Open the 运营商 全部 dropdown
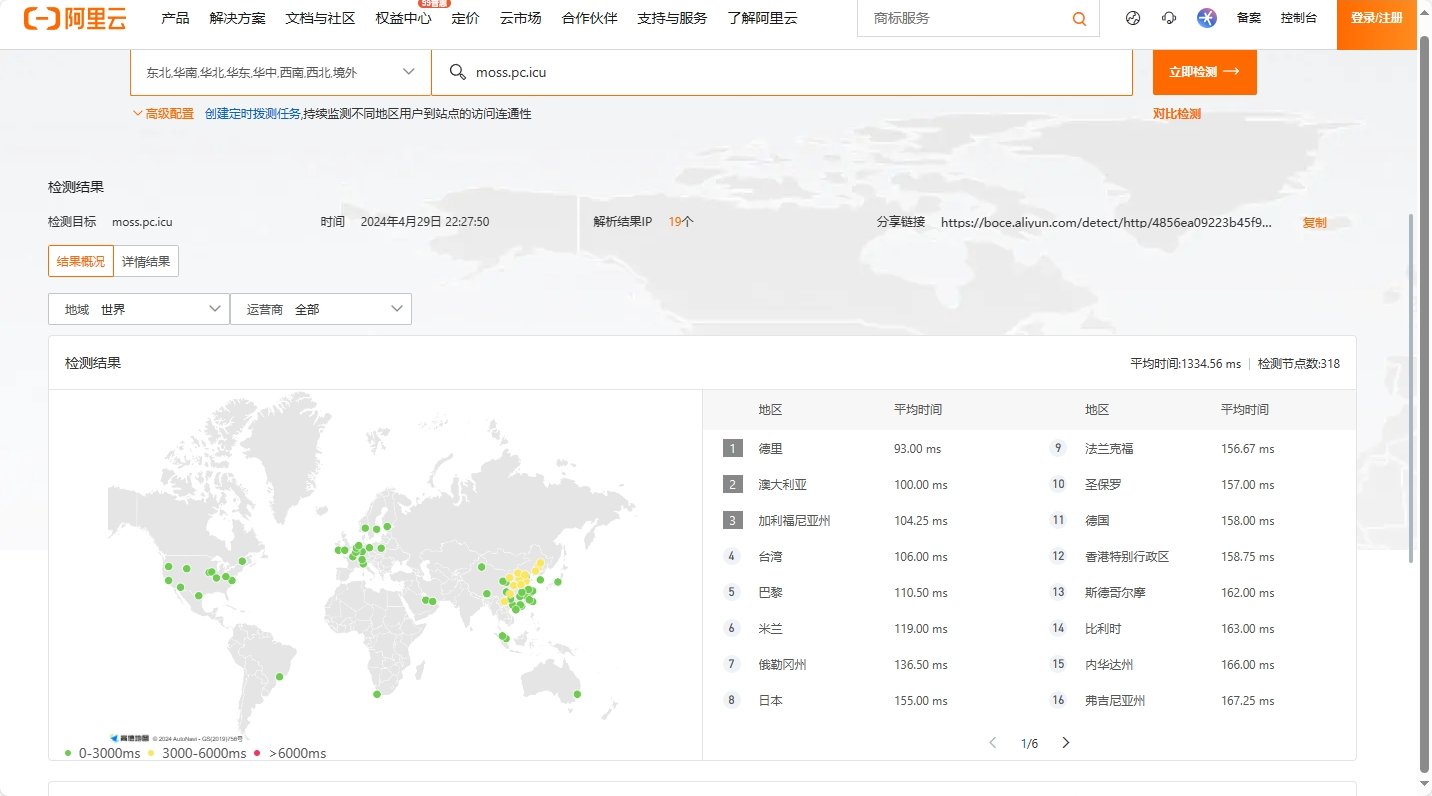Screen dimensions: 1432x796 (321, 310)
